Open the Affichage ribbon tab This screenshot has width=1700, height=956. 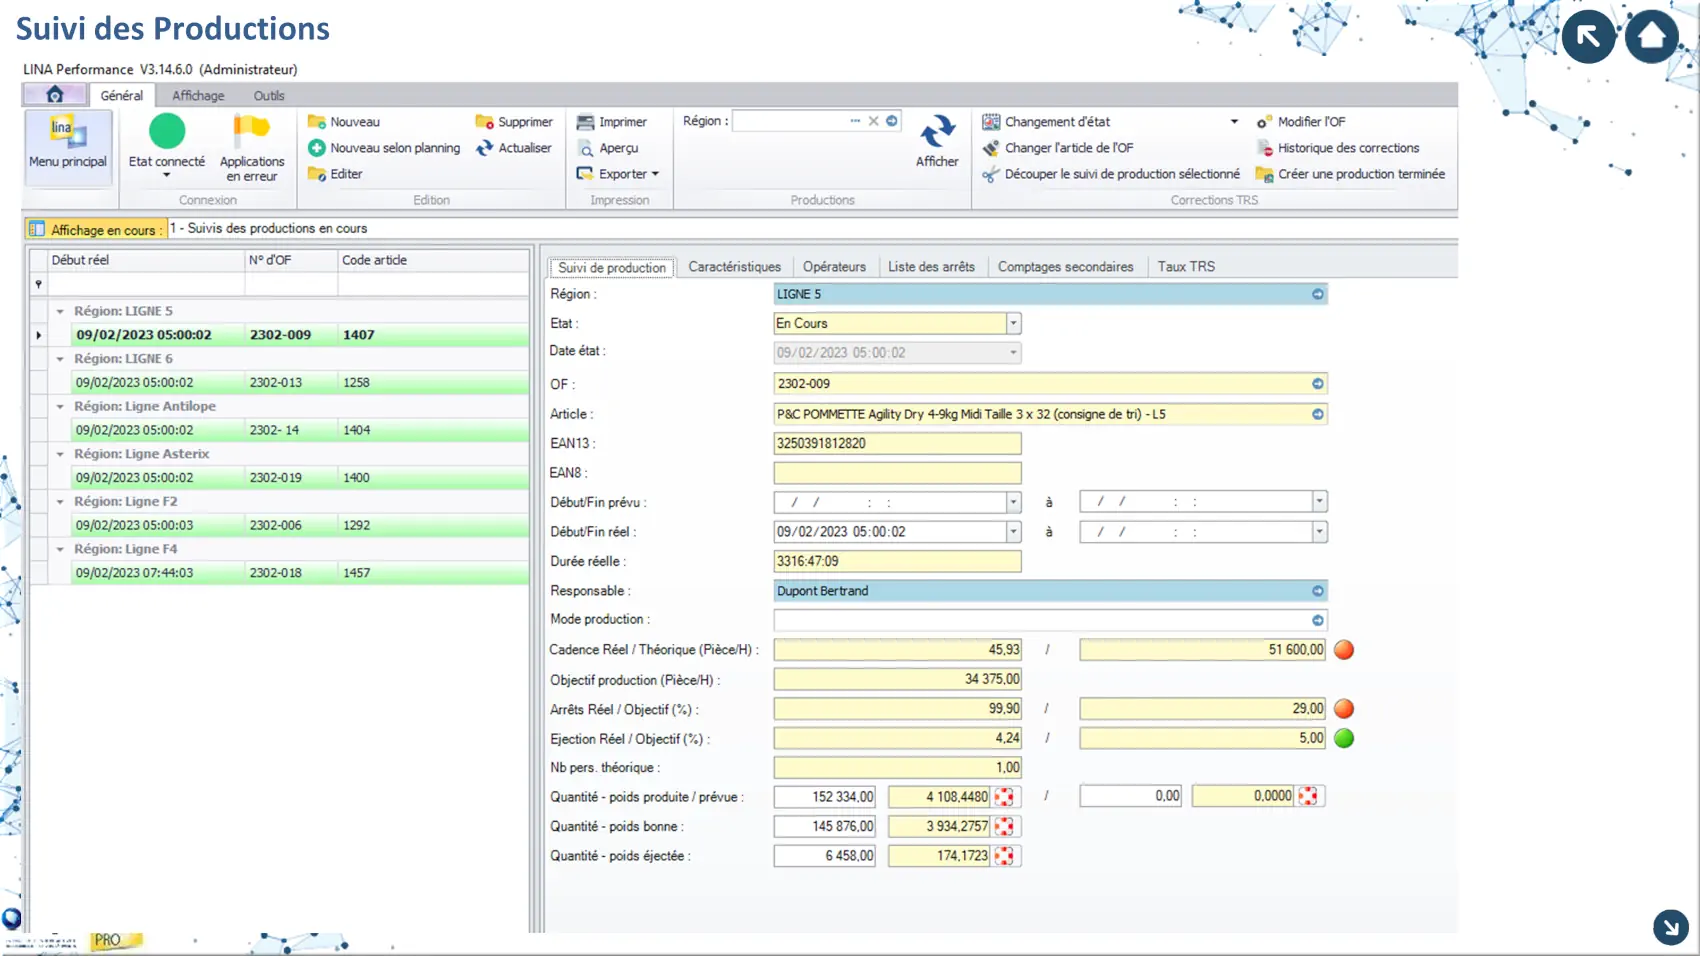click(x=198, y=96)
